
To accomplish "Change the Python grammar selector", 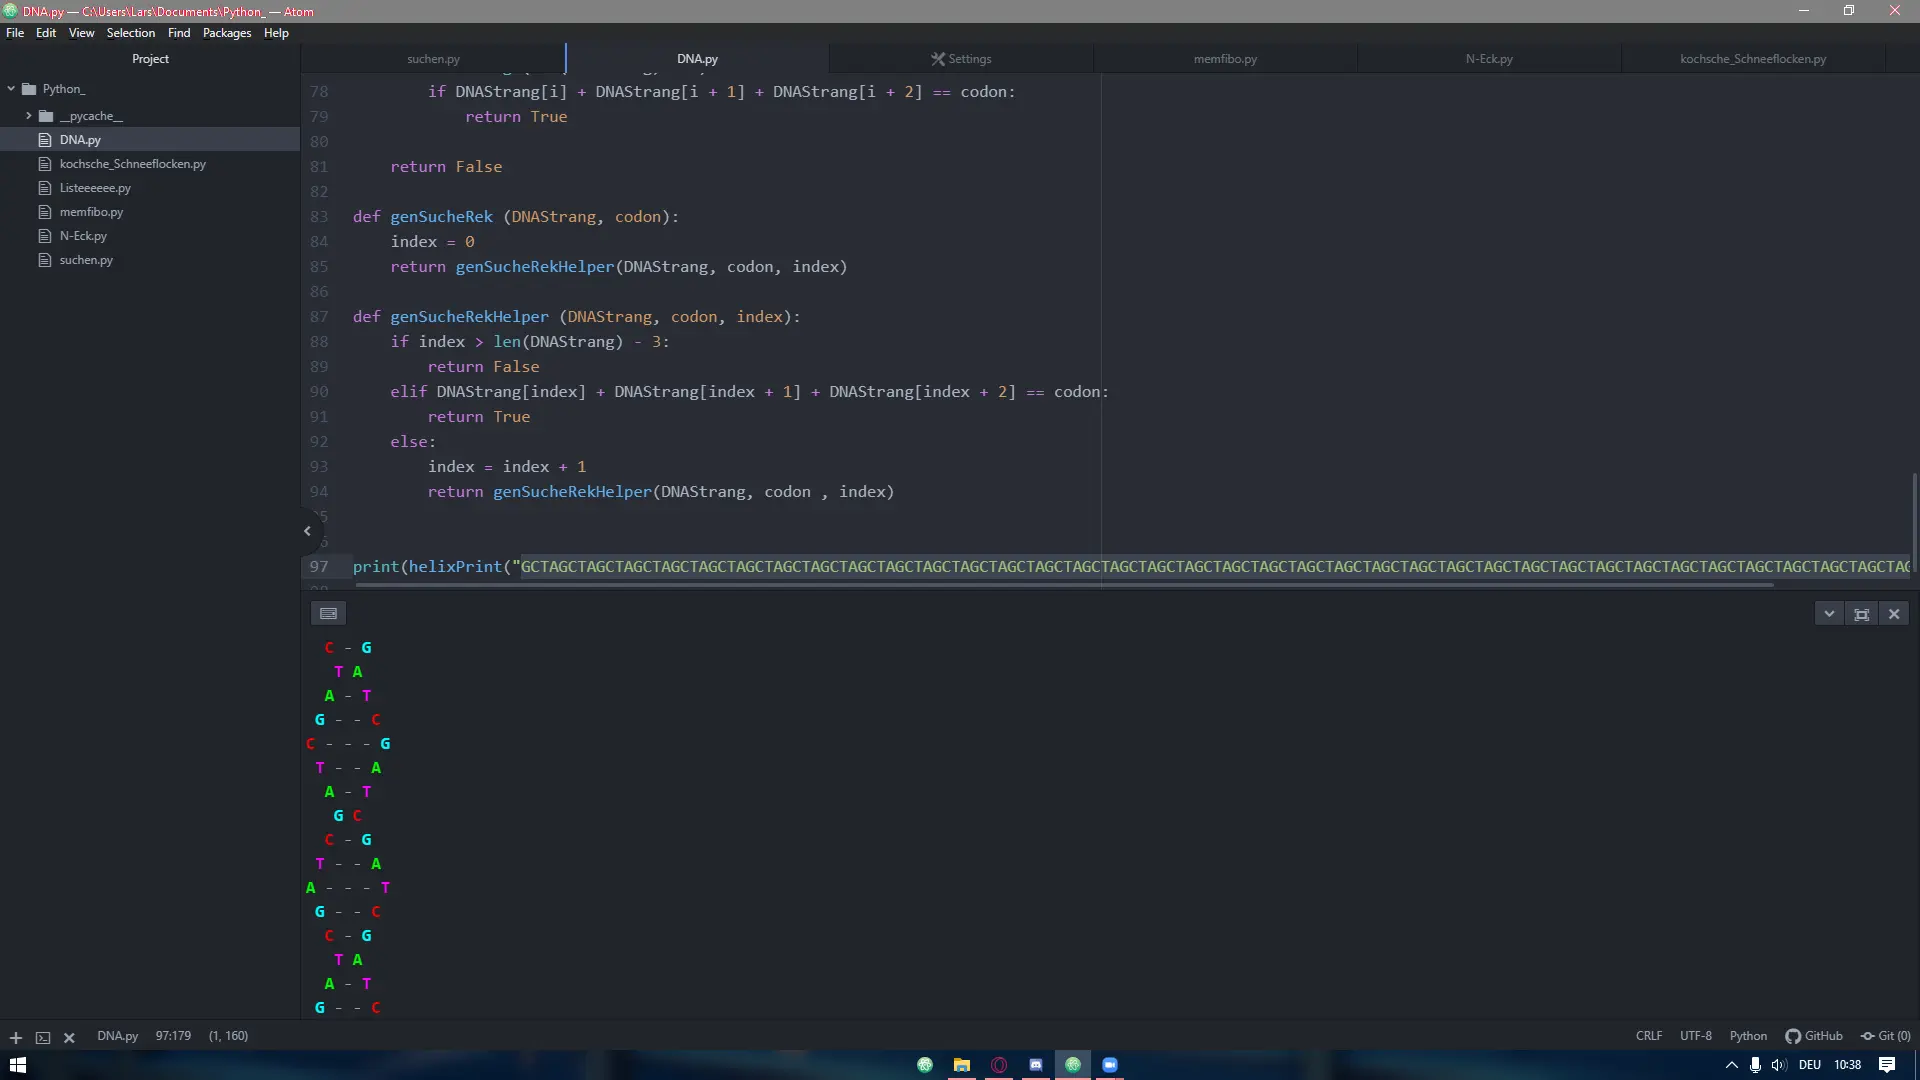I will 1748,1036.
